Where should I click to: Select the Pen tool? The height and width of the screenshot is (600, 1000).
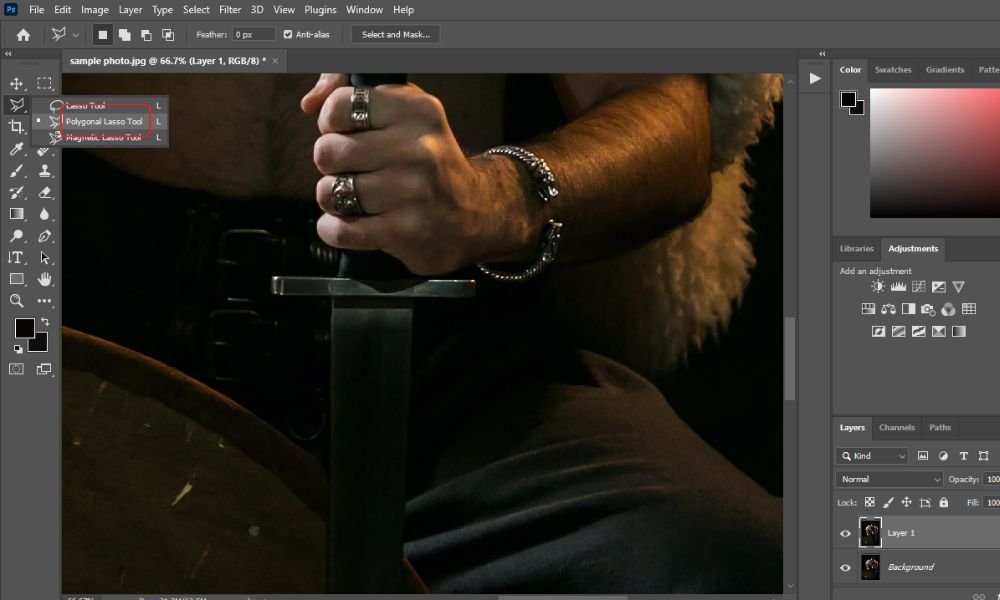tap(44, 236)
